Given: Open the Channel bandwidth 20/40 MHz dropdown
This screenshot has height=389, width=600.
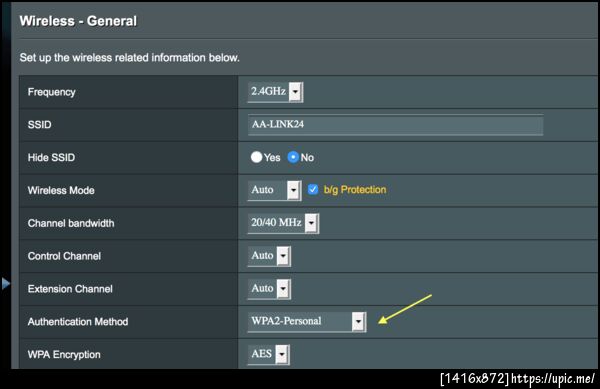Looking at the screenshot, I should point(283,223).
